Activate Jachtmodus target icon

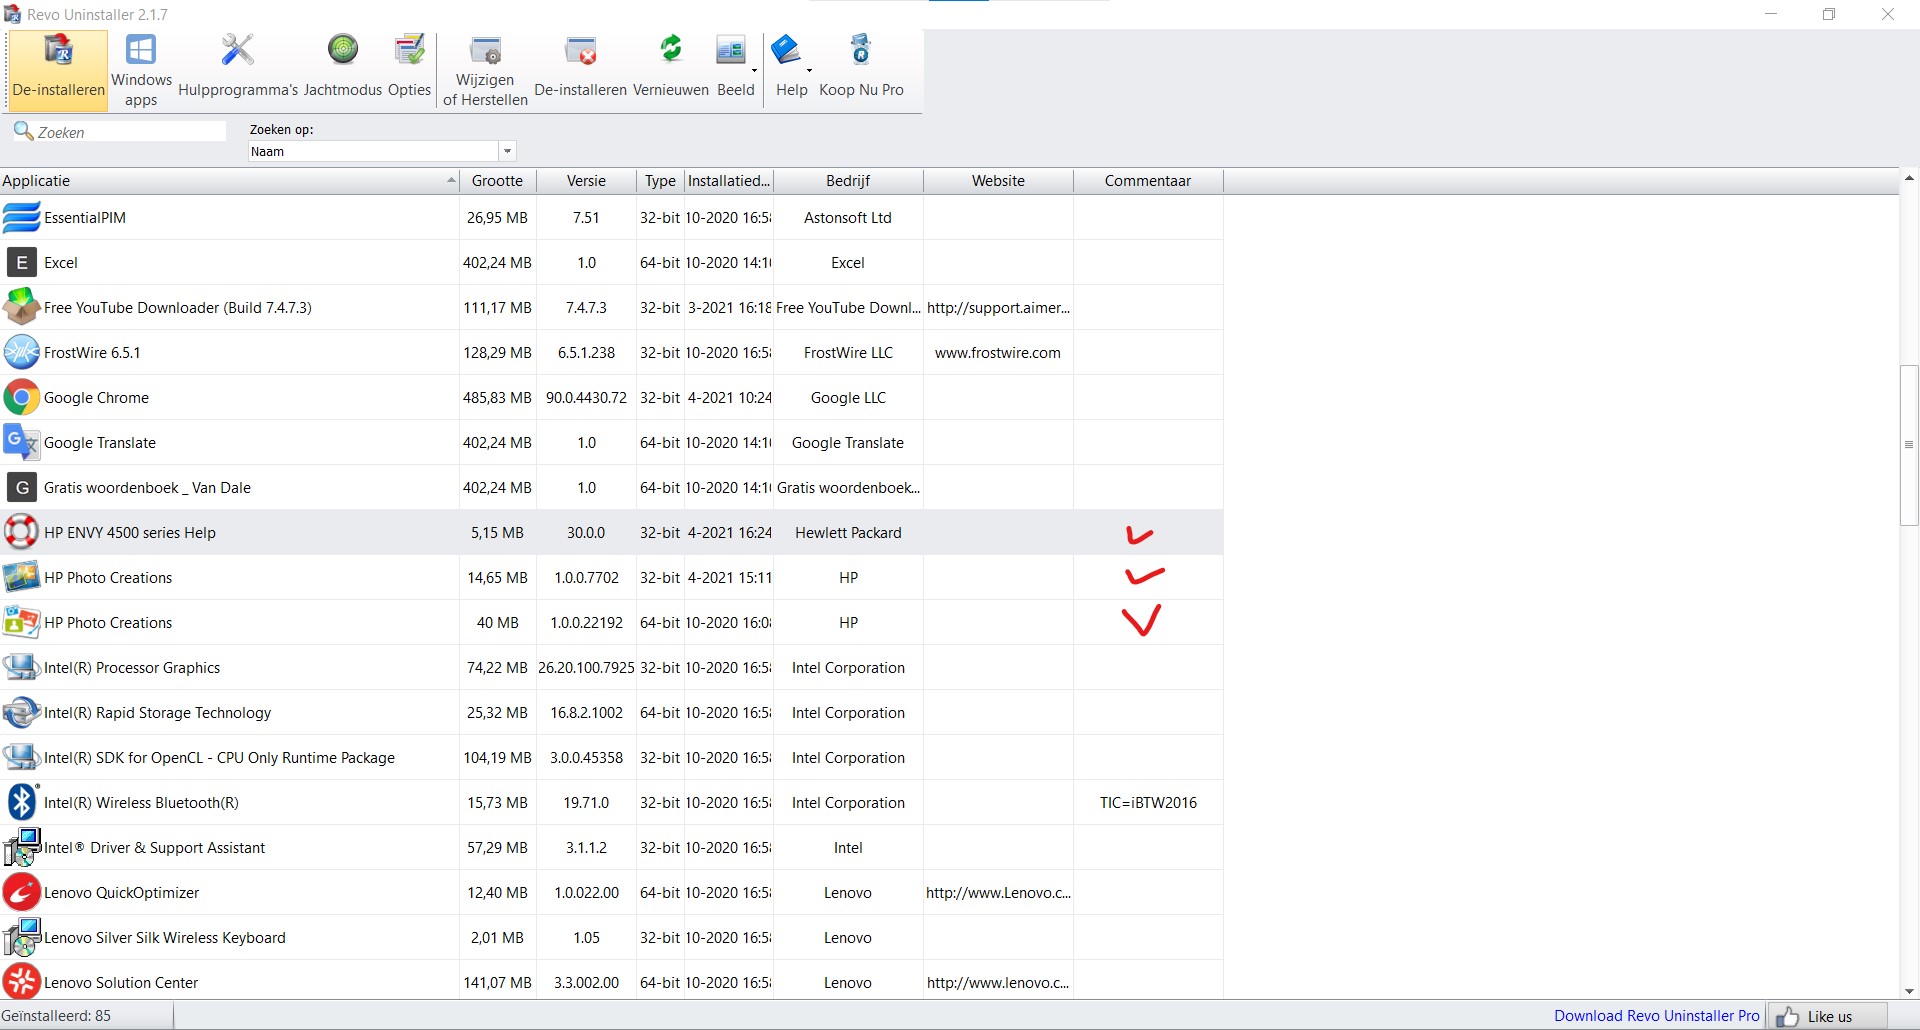[343, 49]
